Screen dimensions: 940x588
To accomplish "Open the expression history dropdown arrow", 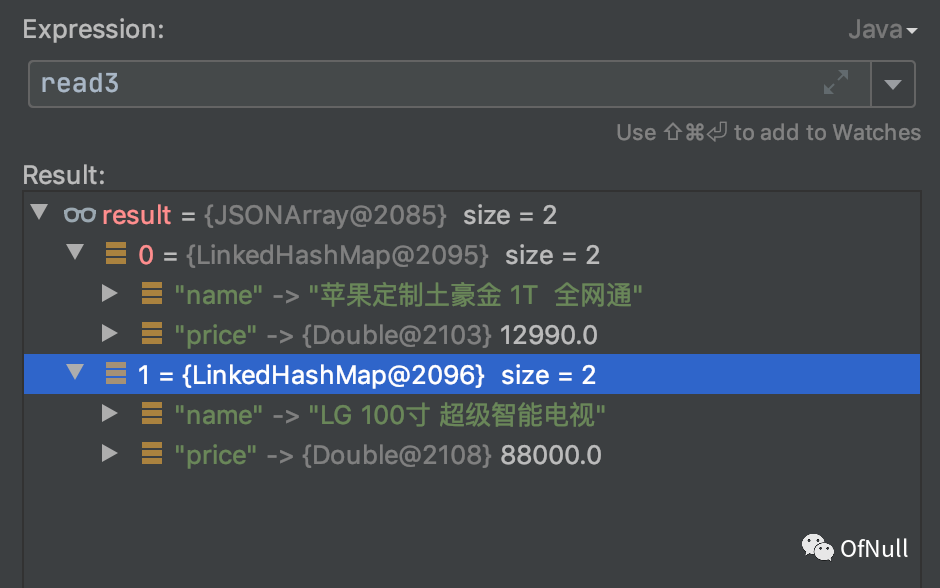I will click(x=893, y=83).
